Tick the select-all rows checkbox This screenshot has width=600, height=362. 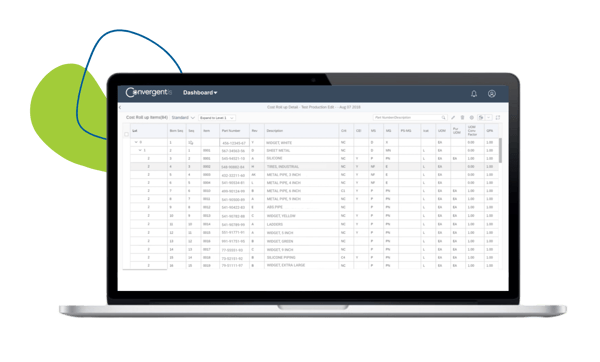tap(126, 134)
